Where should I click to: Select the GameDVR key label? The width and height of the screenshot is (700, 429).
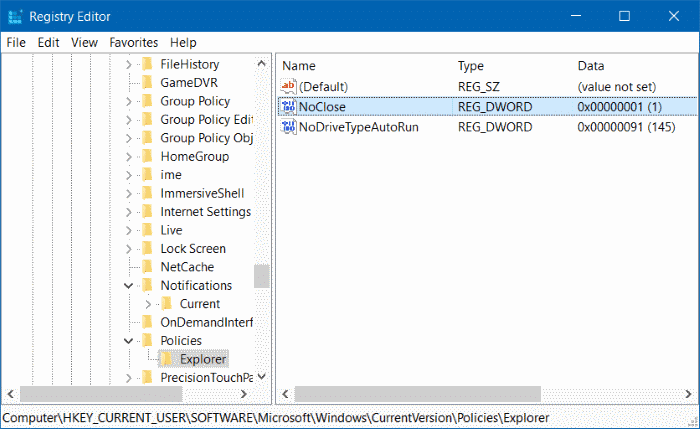[x=189, y=83]
